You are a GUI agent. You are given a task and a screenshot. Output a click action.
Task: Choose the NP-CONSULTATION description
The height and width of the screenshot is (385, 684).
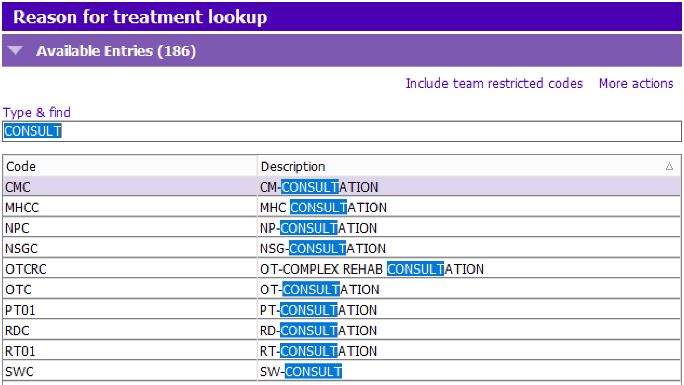[x=318, y=228]
